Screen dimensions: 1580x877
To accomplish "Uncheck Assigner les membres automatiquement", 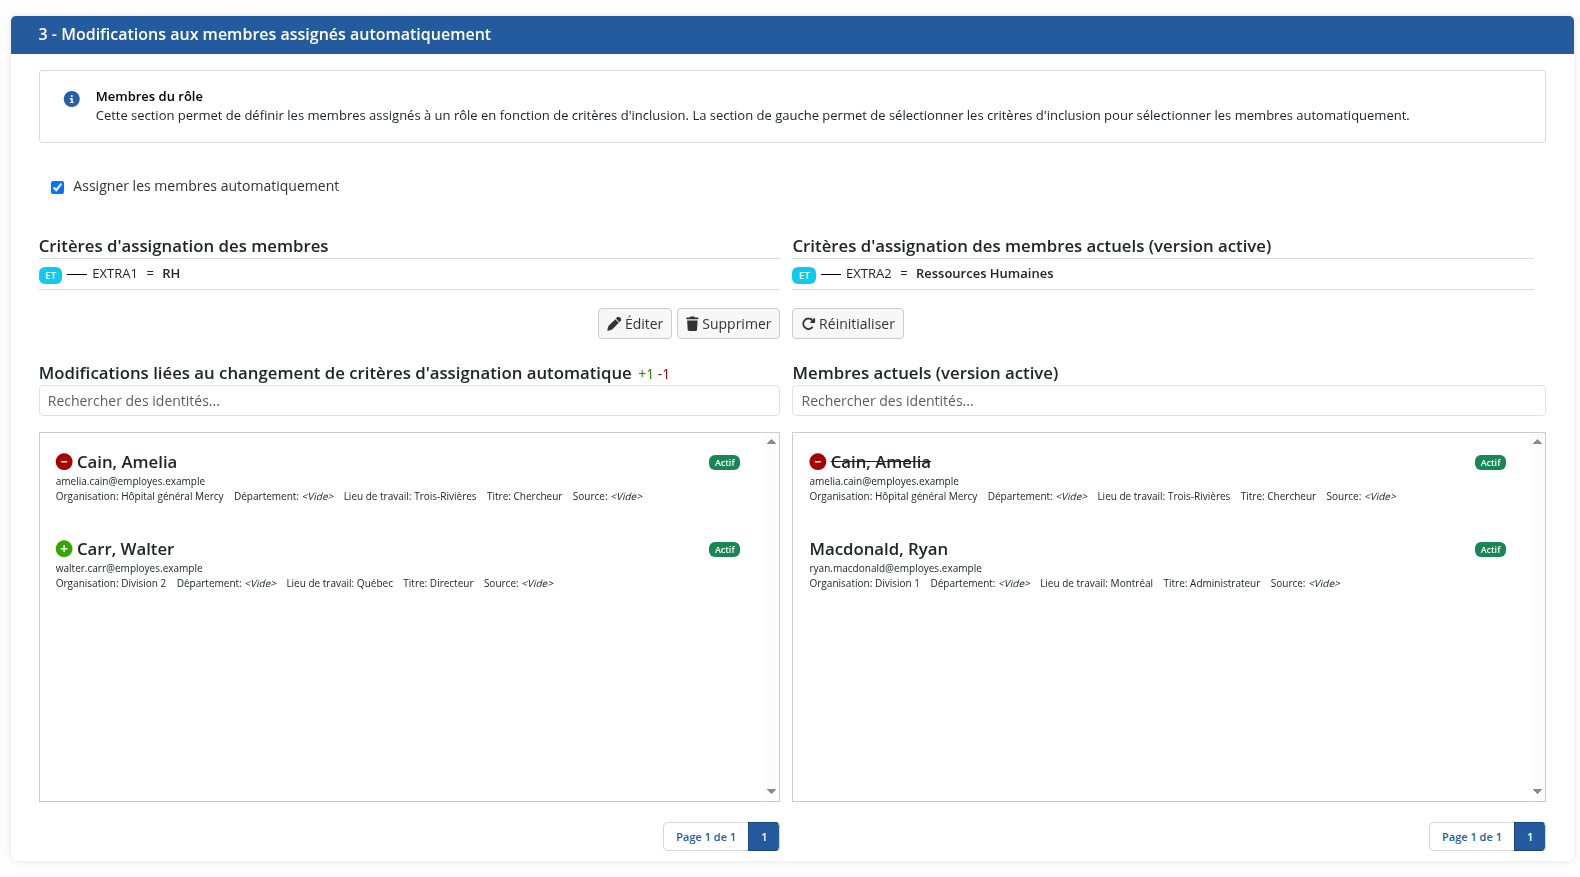I will [x=58, y=187].
